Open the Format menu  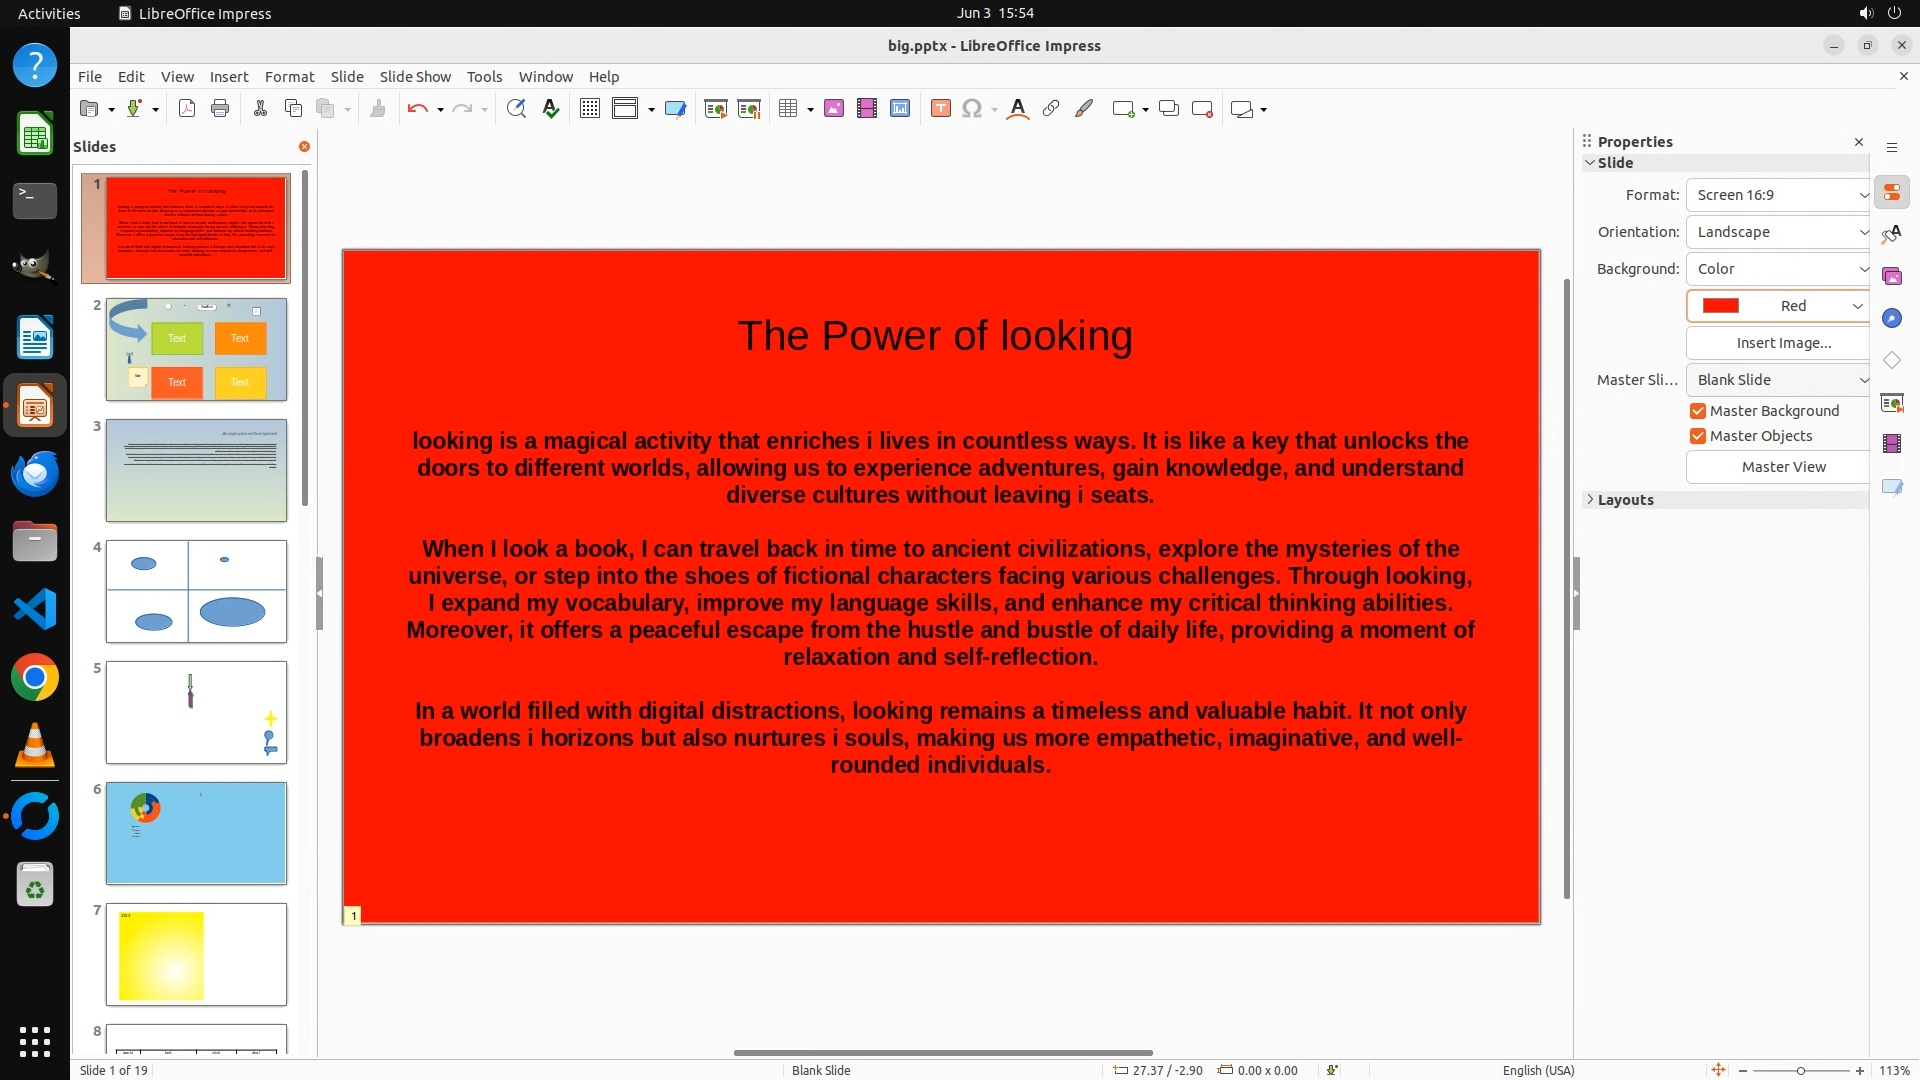pyautogui.click(x=289, y=76)
